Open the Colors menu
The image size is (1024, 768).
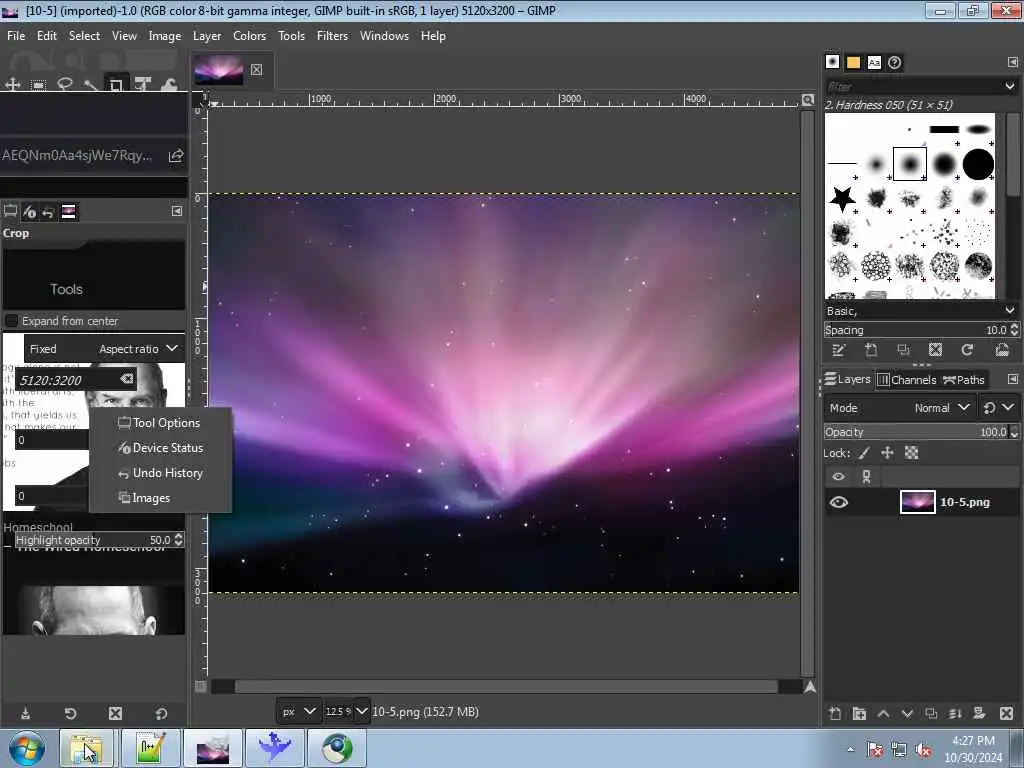(249, 36)
